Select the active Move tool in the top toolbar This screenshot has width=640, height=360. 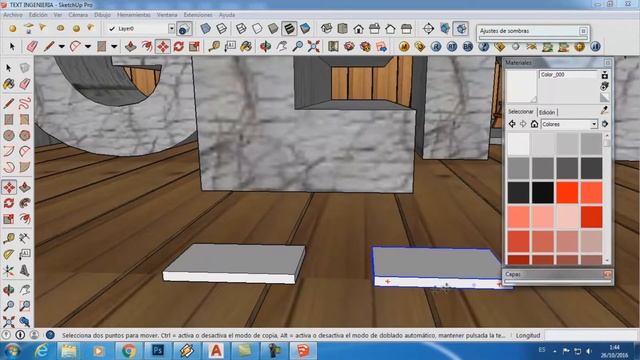coord(162,47)
